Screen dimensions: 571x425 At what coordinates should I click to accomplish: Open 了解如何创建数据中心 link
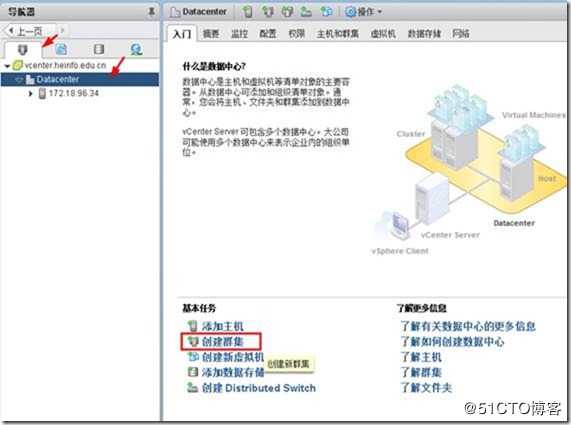(x=453, y=342)
